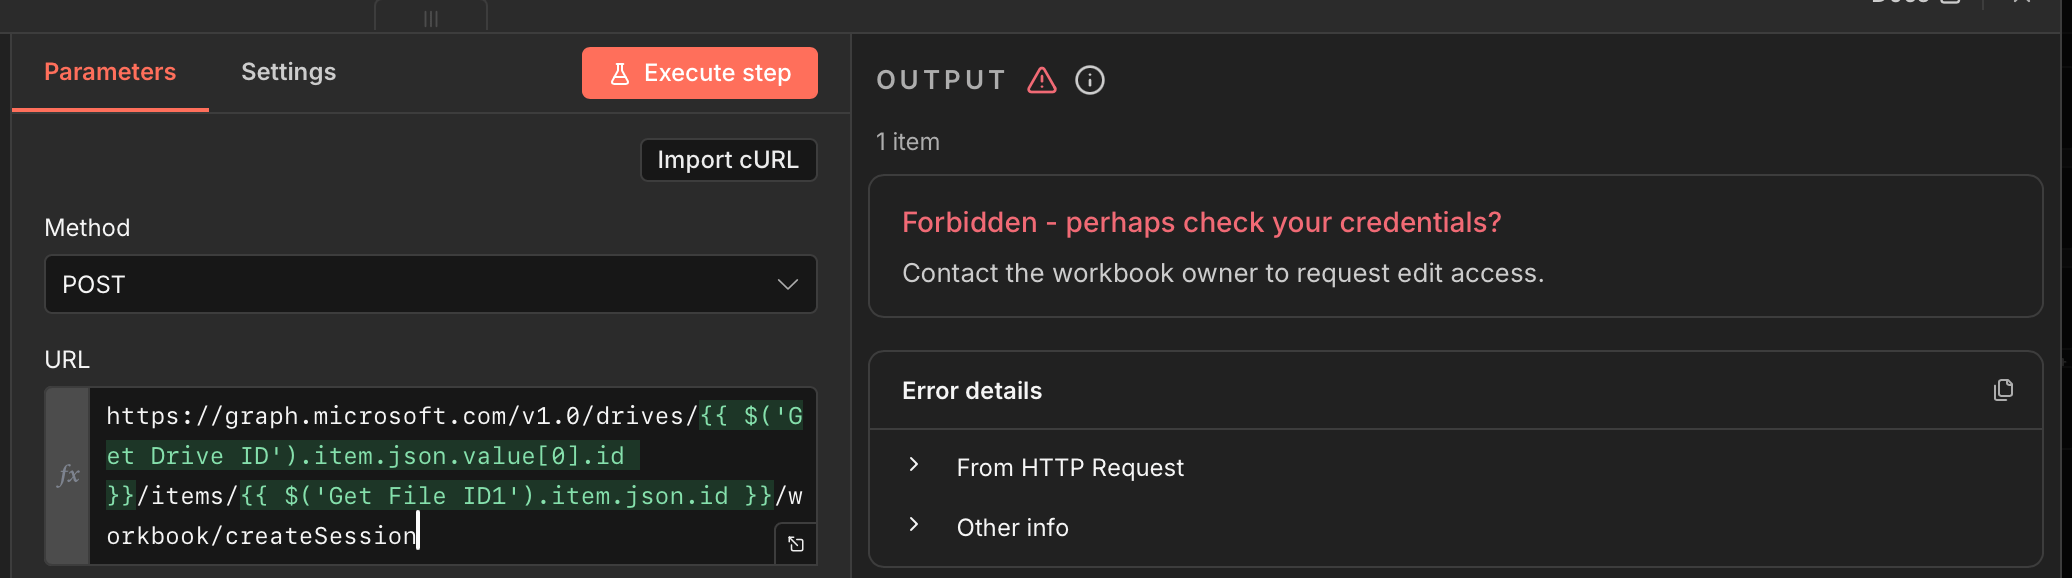This screenshot has width=2072, height=578.
Task: Click the fx expression icon beside URL
Action: pyautogui.click(x=68, y=475)
